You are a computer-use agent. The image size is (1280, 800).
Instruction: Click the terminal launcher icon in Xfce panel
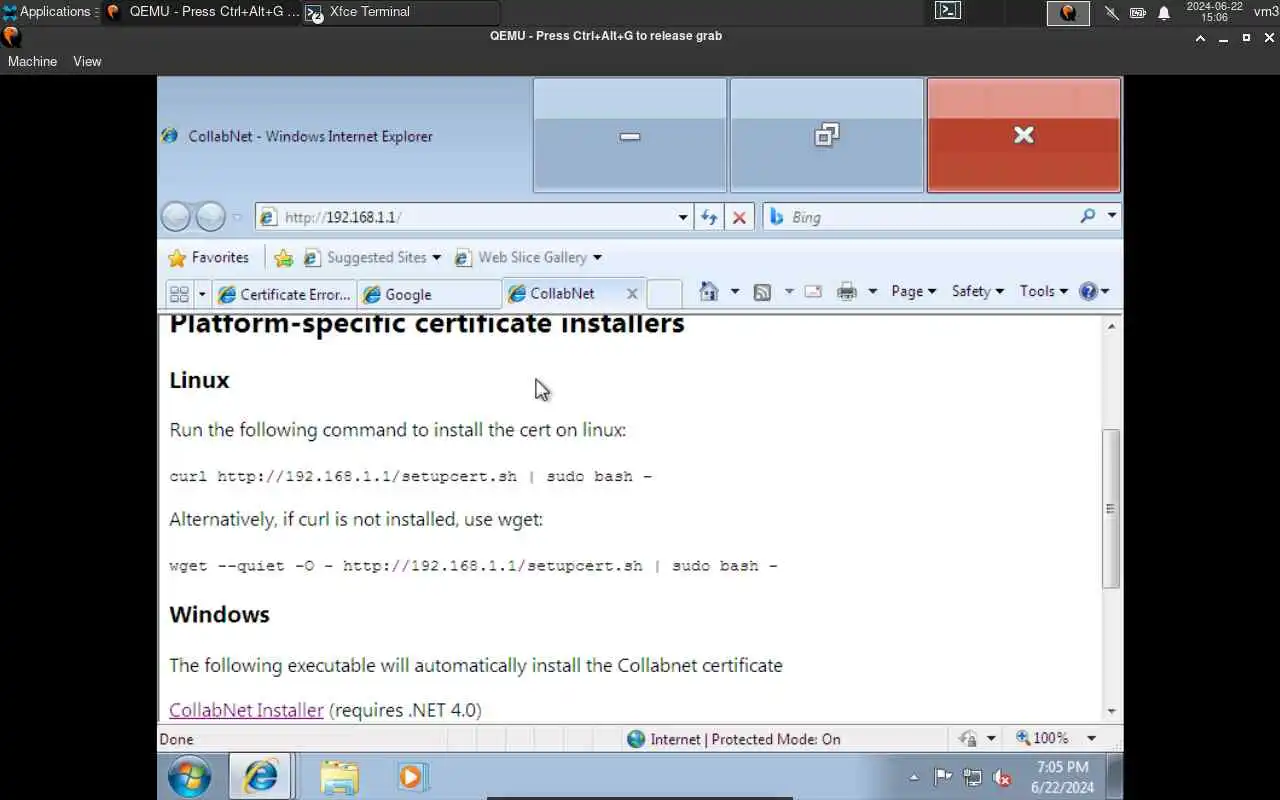[x=947, y=11]
